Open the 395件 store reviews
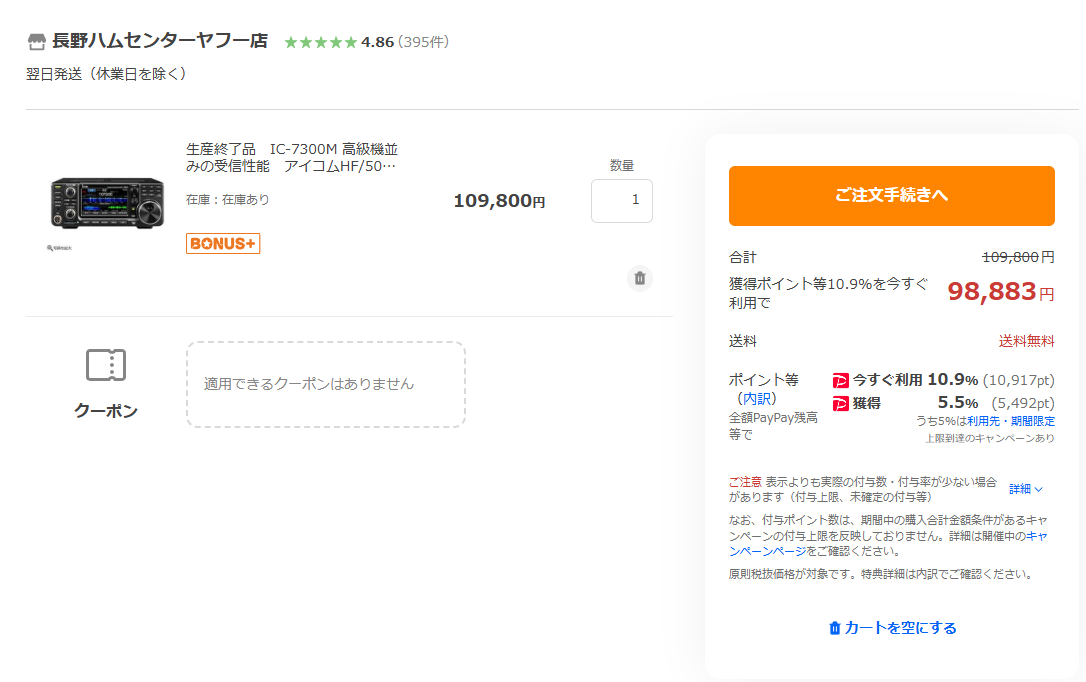1086x682 pixels. point(424,42)
